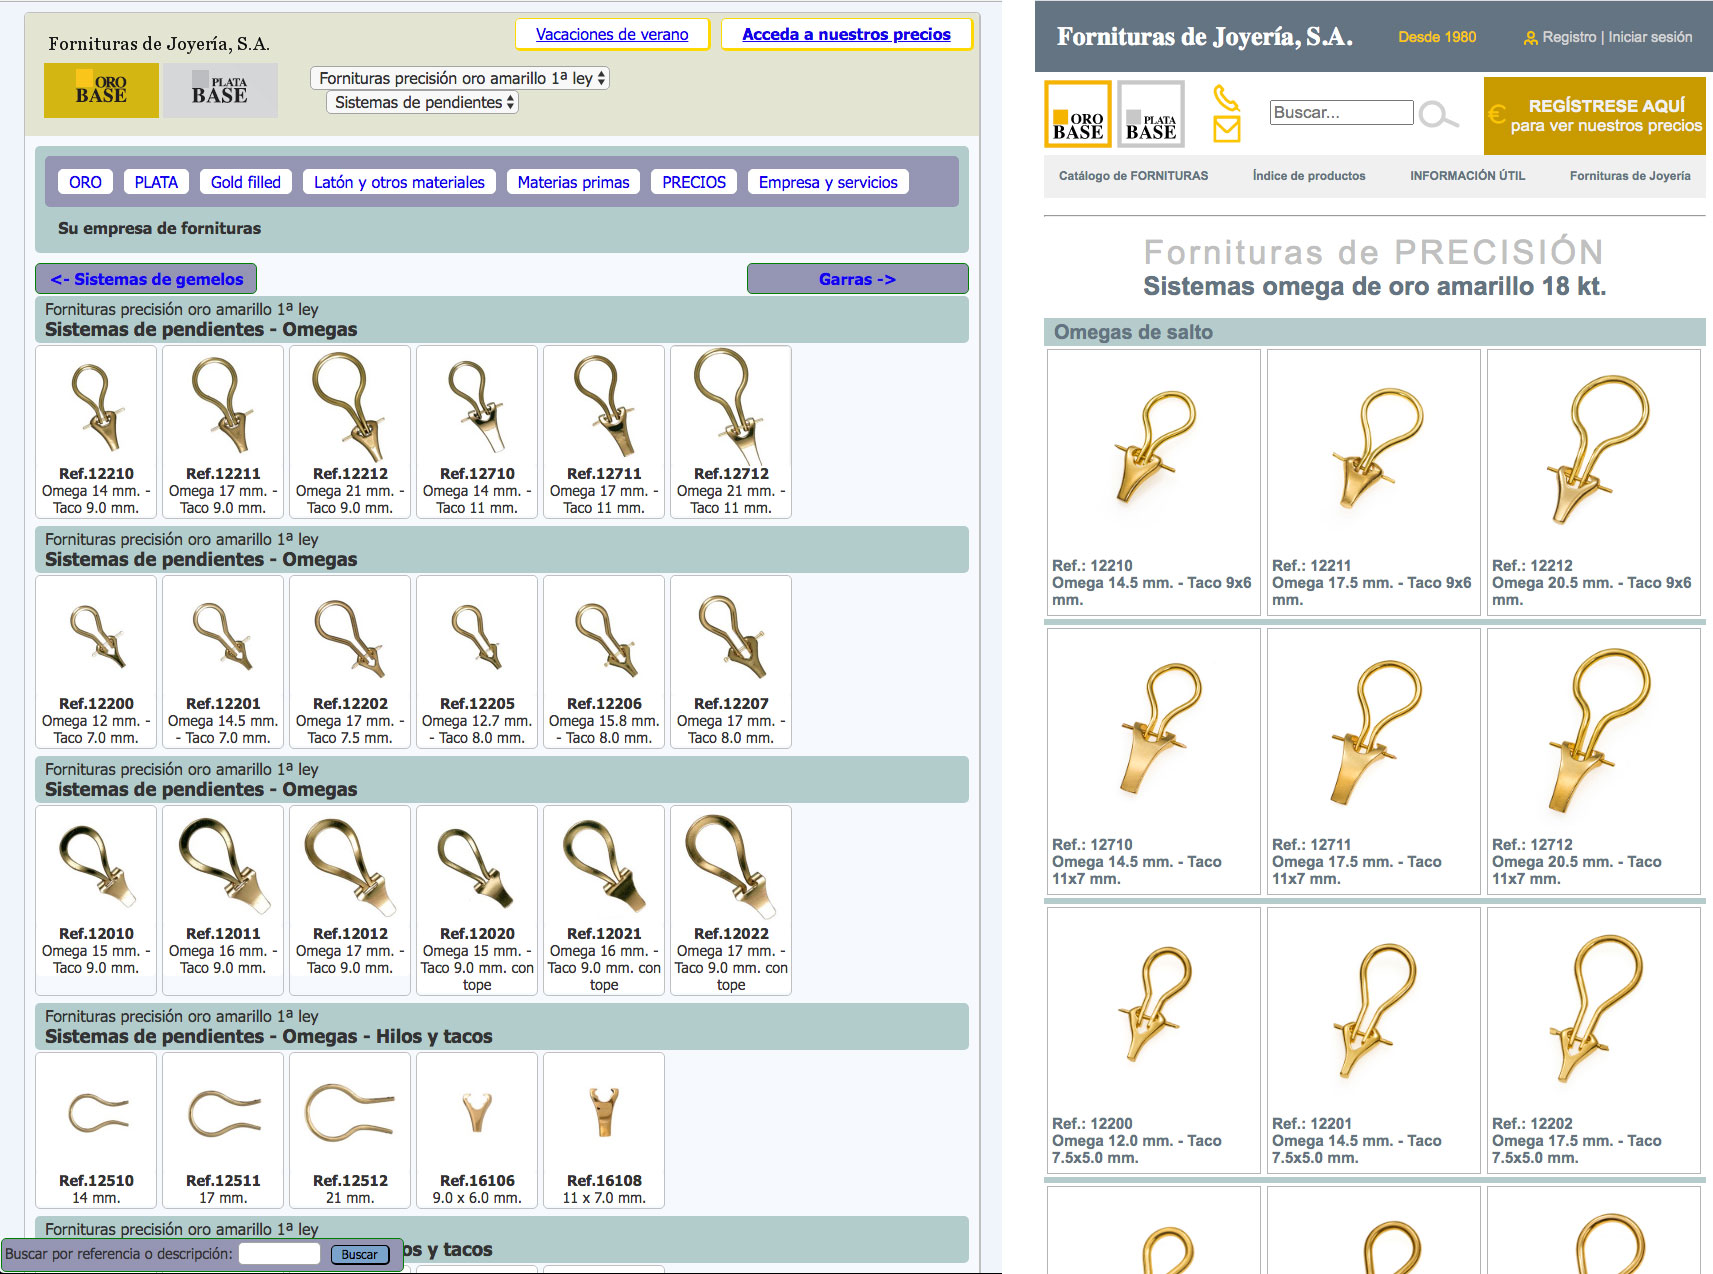Open Ref.: 12210 card in right page
The height and width of the screenshot is (1274, 1713).
[1153, 482]
